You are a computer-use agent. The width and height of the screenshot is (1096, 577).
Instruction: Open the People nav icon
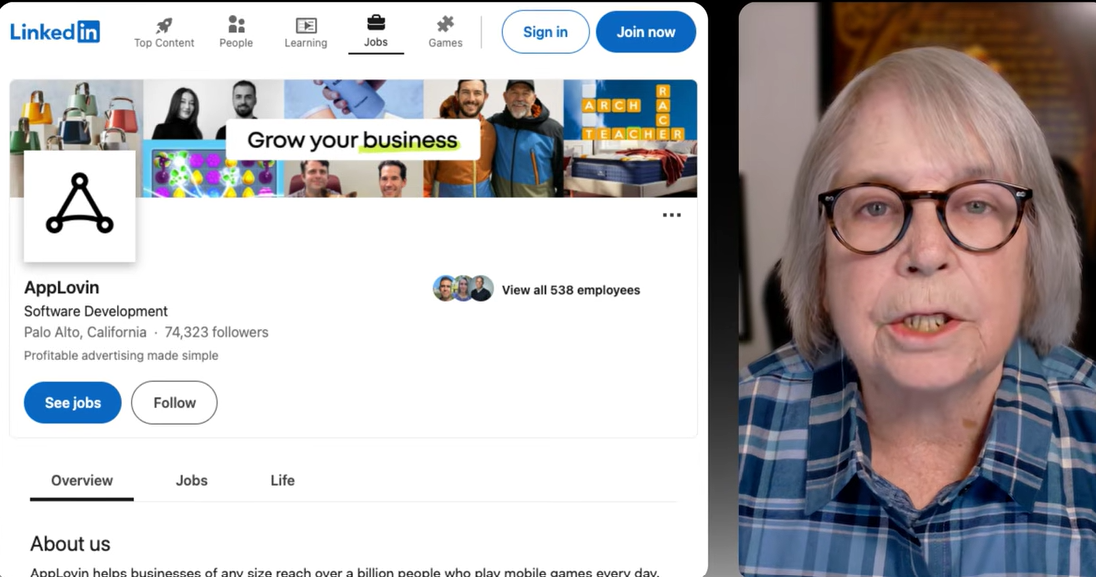pos(236,25)
